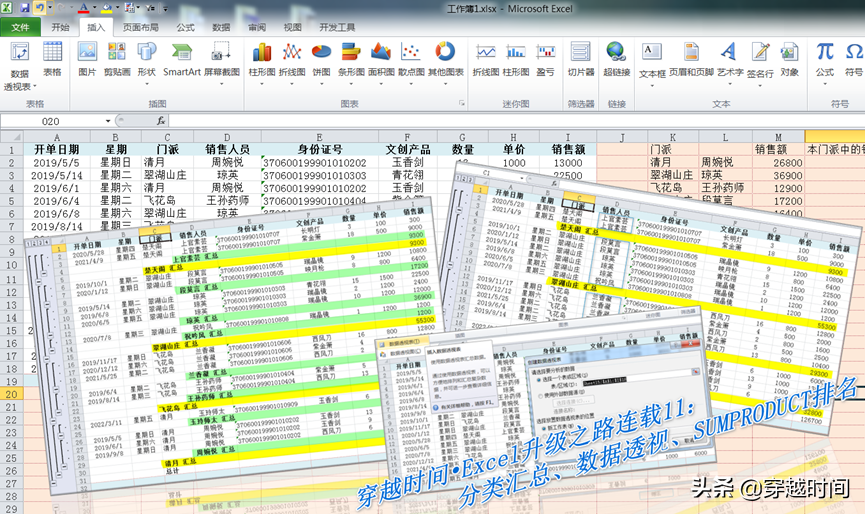Open clip art with 剪贴画 icon
Screen dimensions: 865x514
pyautogui.click(x=117, y=60)
